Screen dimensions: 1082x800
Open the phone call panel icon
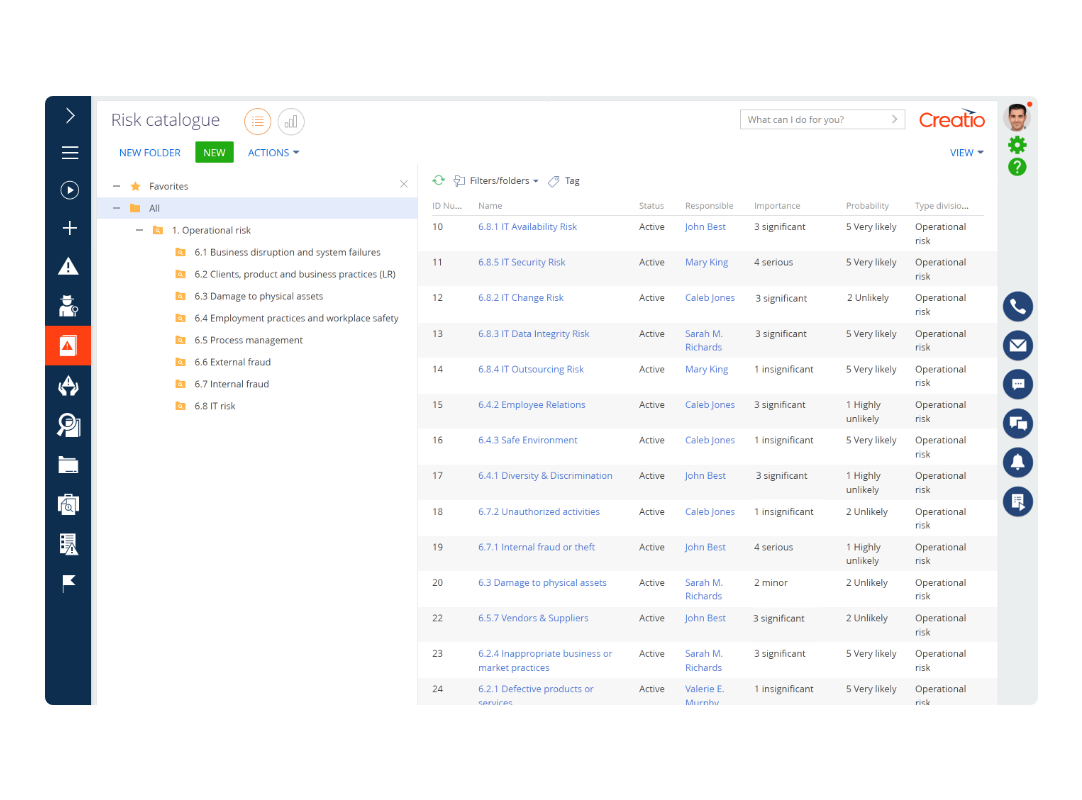click(1017, 307)
